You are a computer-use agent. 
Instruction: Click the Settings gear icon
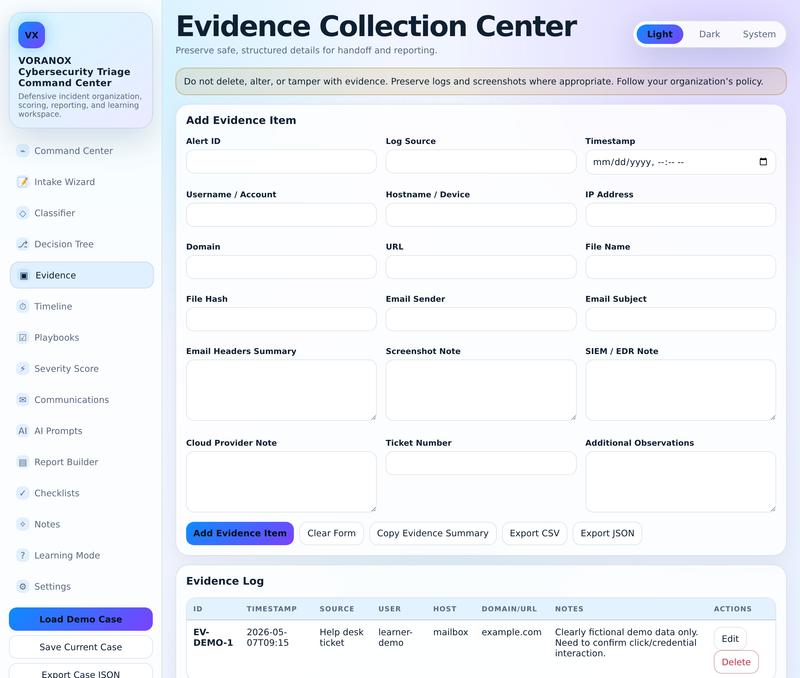pyautogui.click(x=22, y=587)
